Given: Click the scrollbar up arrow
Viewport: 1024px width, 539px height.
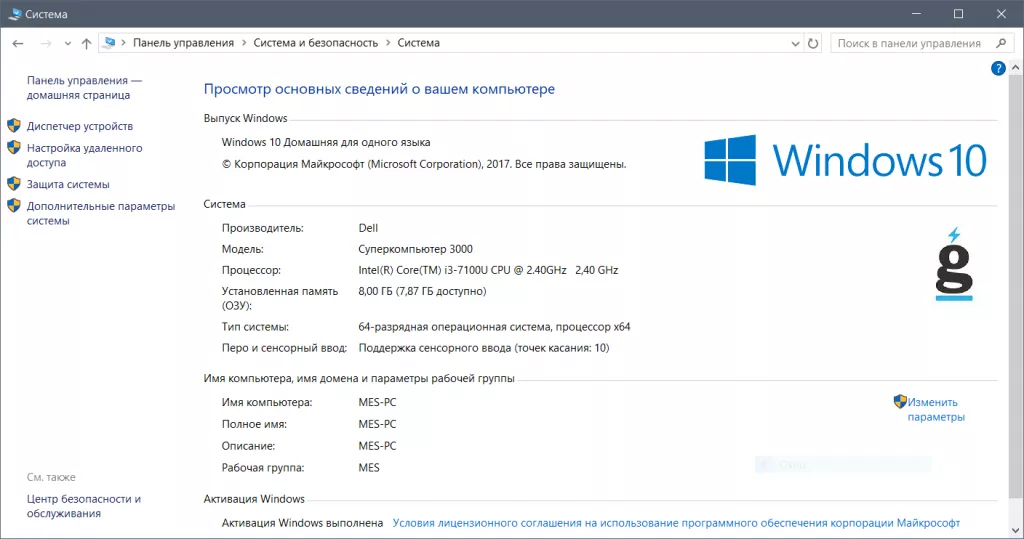Looking at the screenshot, I should coord(1016,67).
